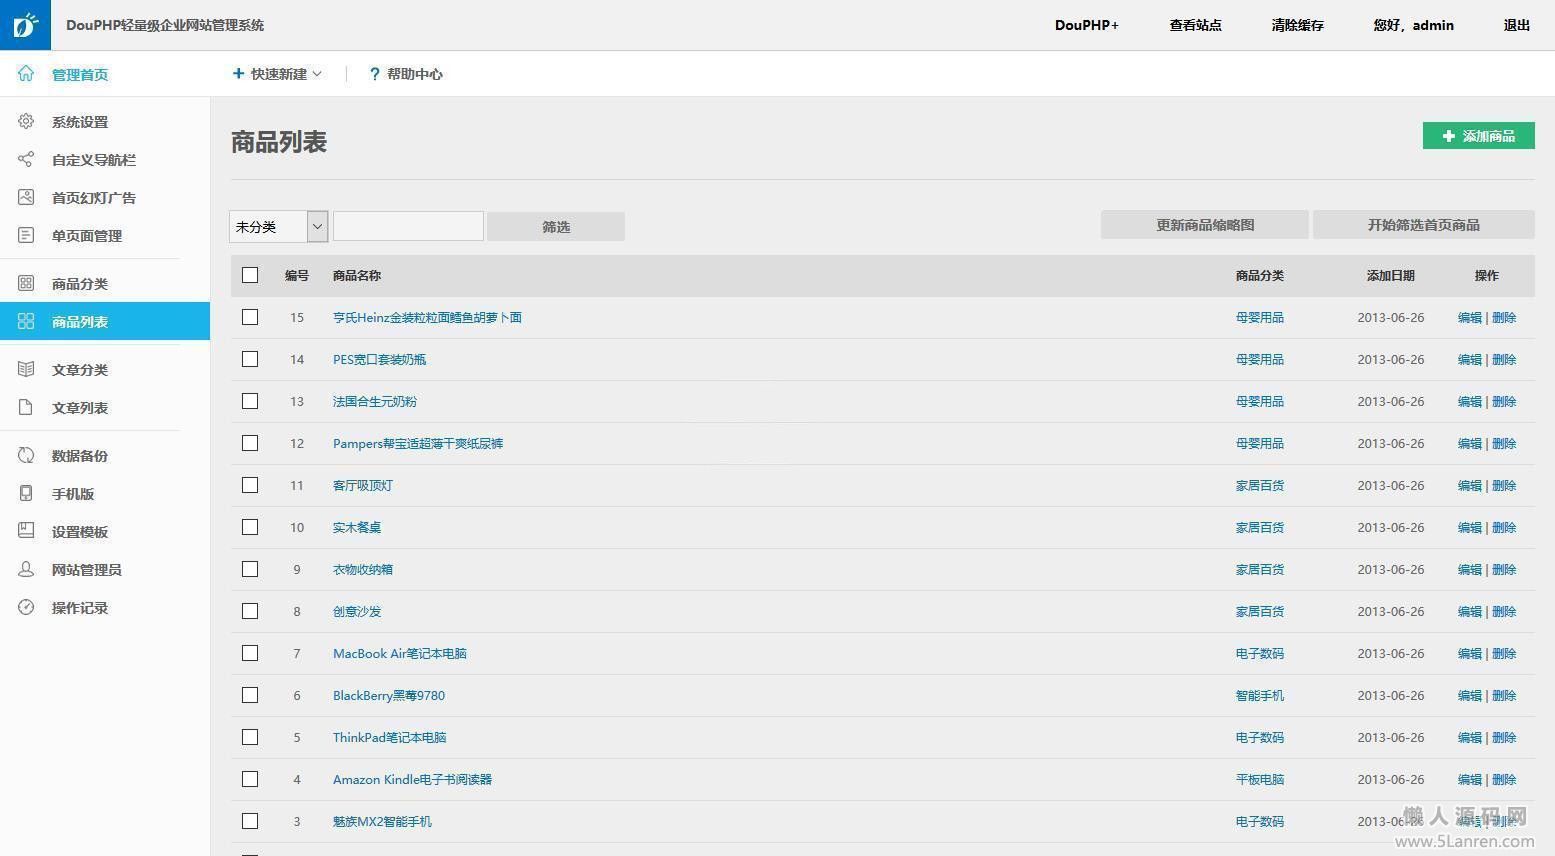
Task: Open the DouPHP+ header link
Action: point(1087,25)
